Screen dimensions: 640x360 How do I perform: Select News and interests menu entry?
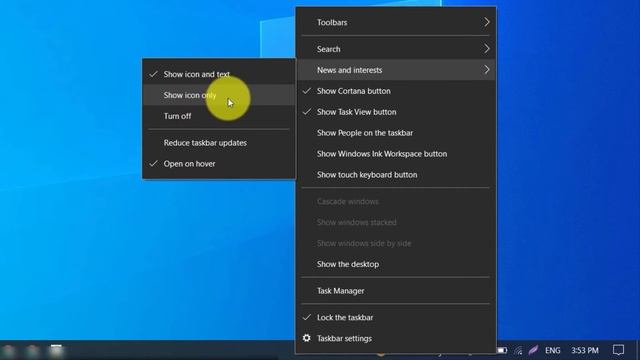(x=395, y=70)
